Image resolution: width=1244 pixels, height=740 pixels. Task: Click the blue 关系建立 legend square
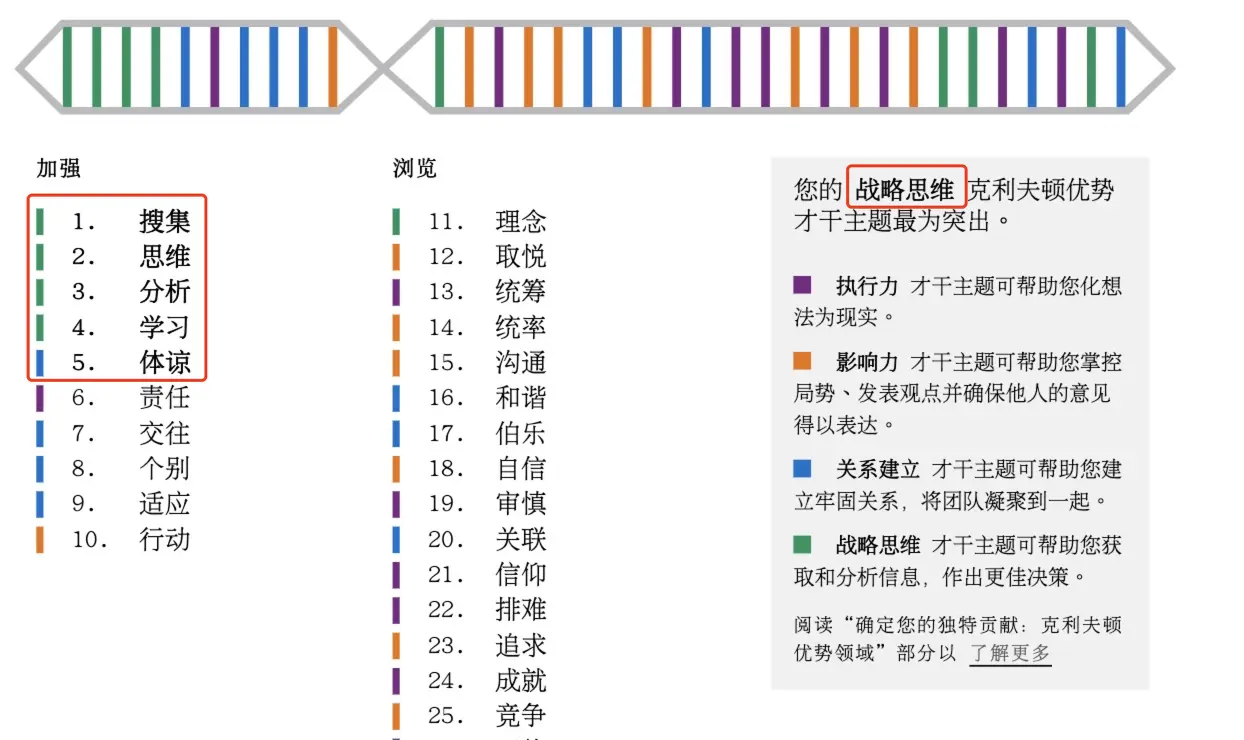tap(802, 468)
